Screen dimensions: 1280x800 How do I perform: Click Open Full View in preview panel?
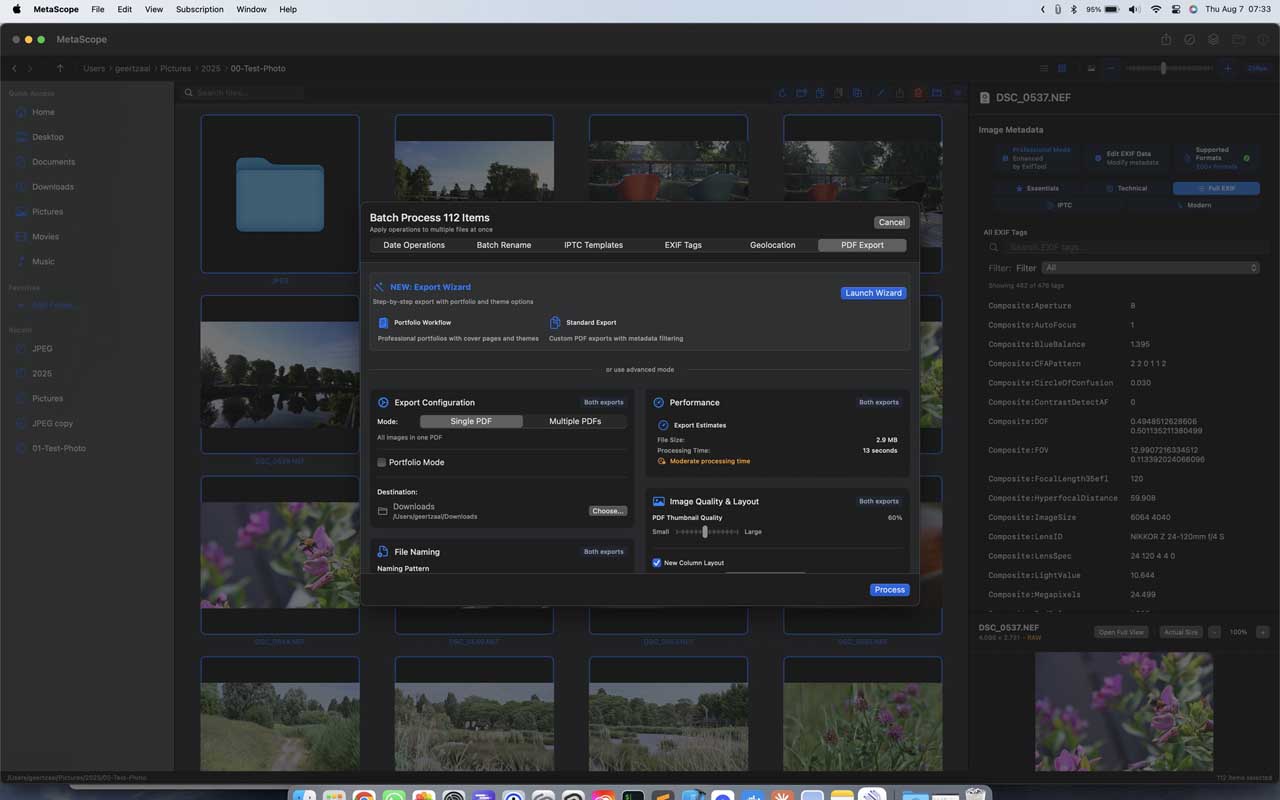[x=1121, y=632]
